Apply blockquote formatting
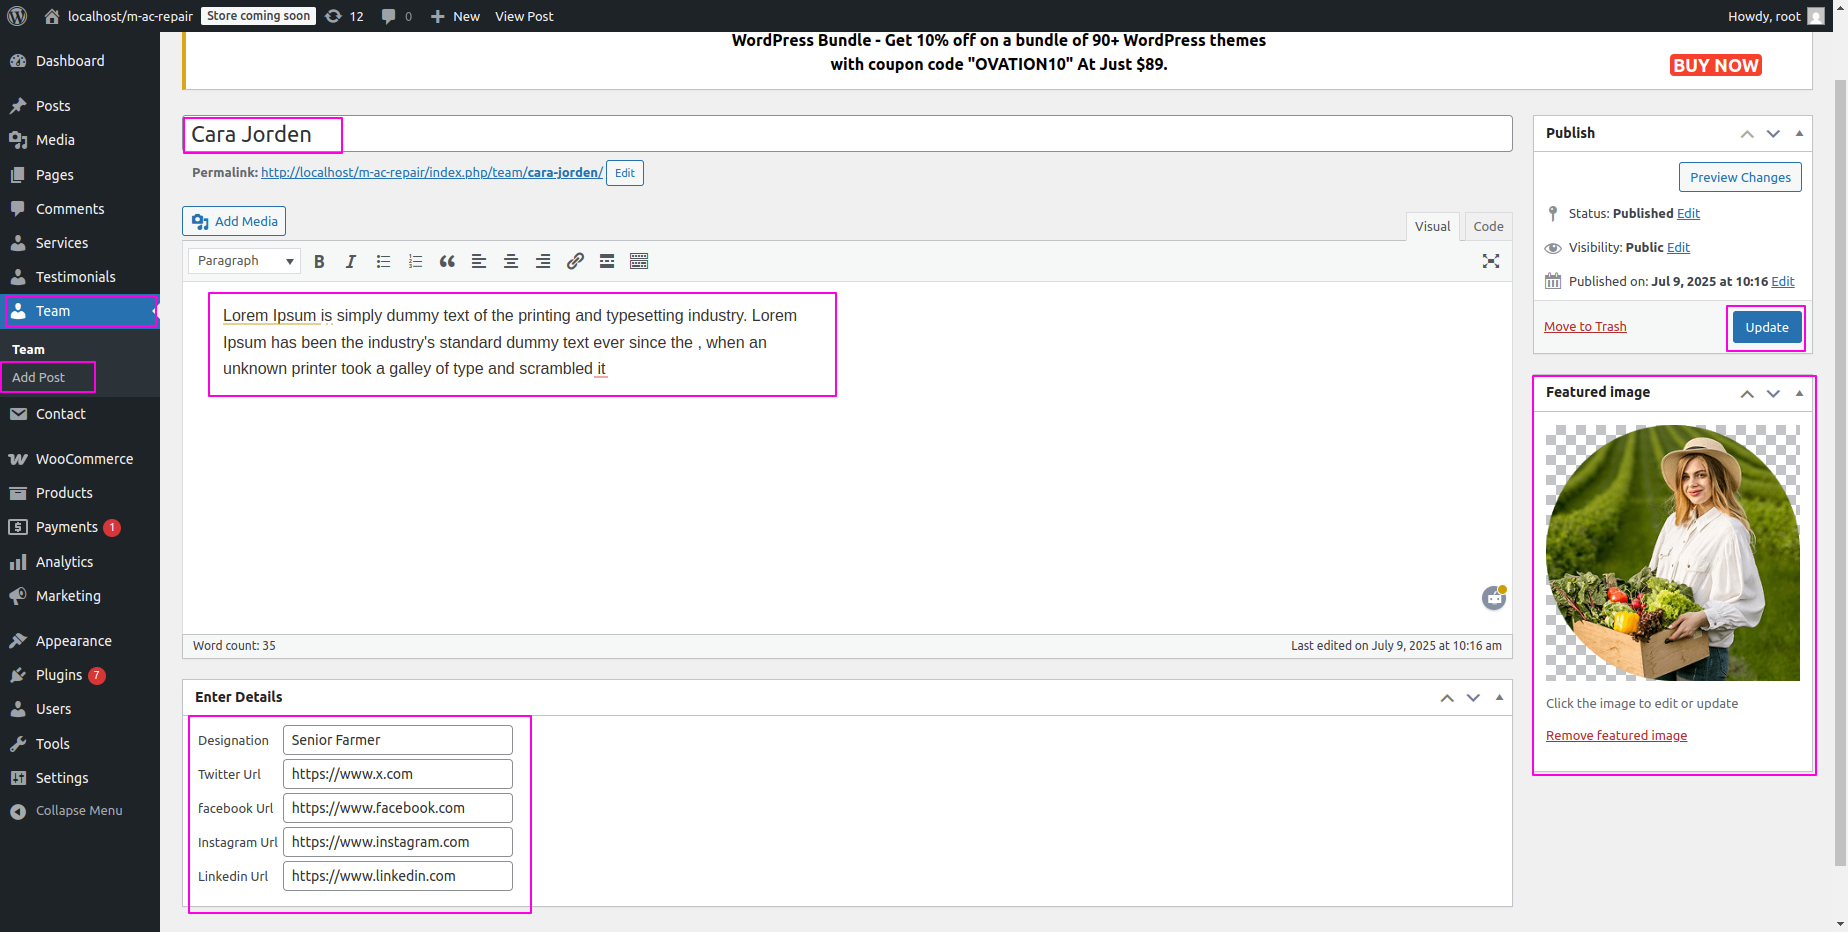The height and width of the screenshot is (932, 1848). (447, 261)
